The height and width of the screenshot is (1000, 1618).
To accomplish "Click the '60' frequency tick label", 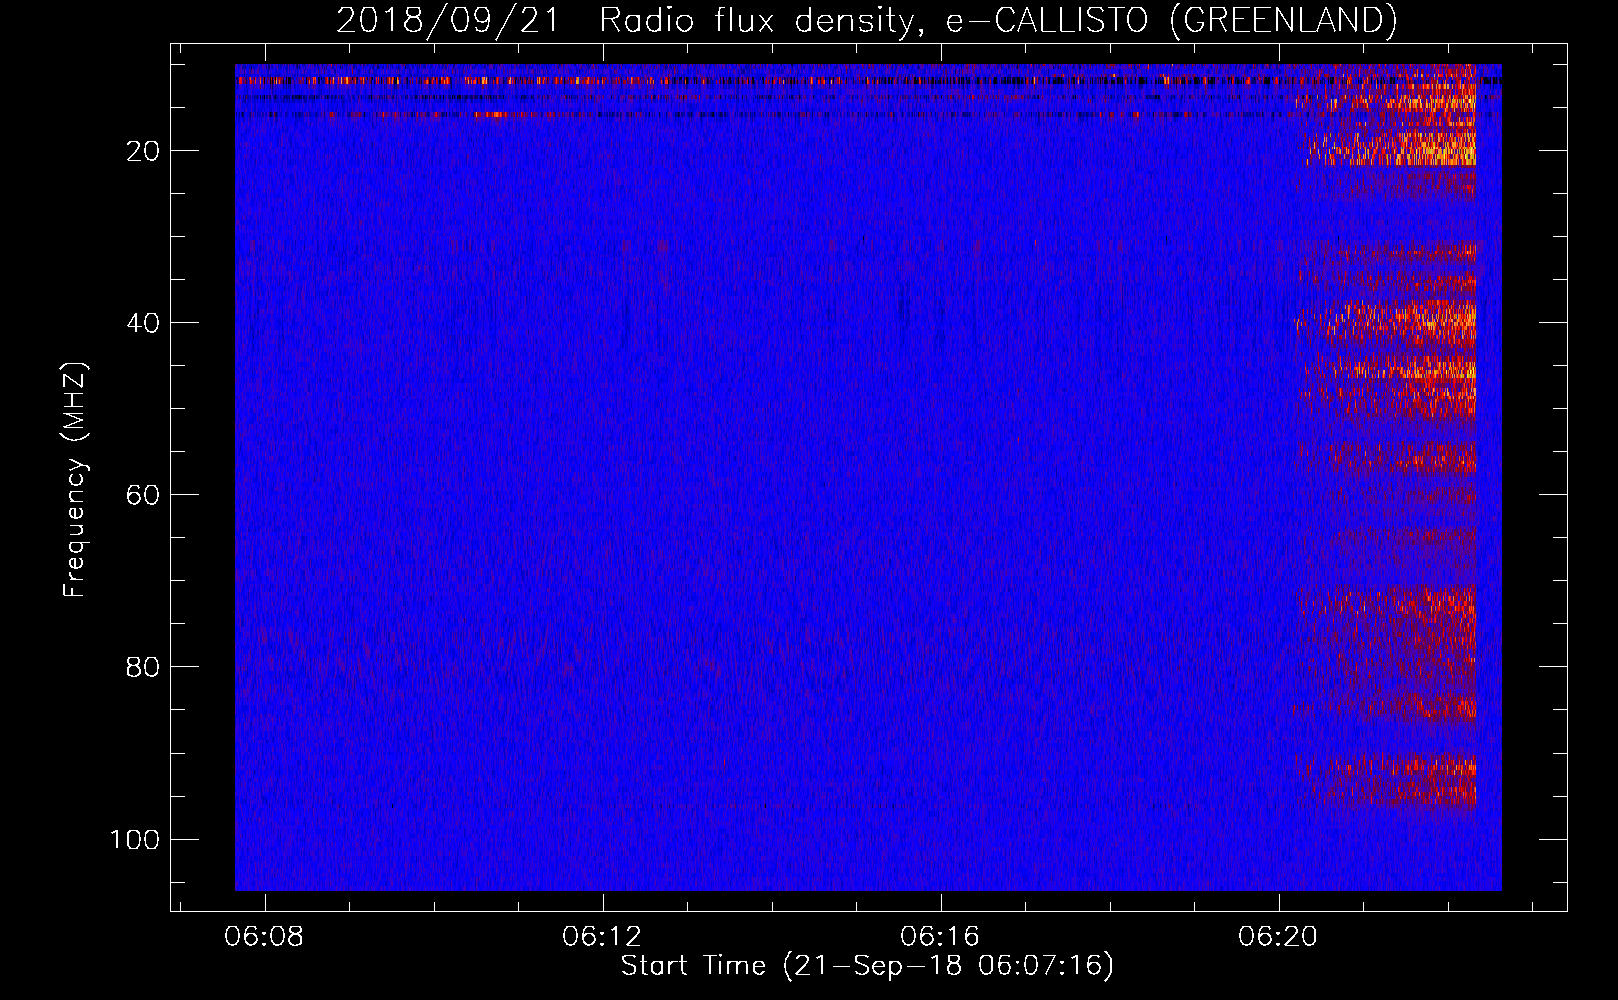I will (x=143, y=495).
